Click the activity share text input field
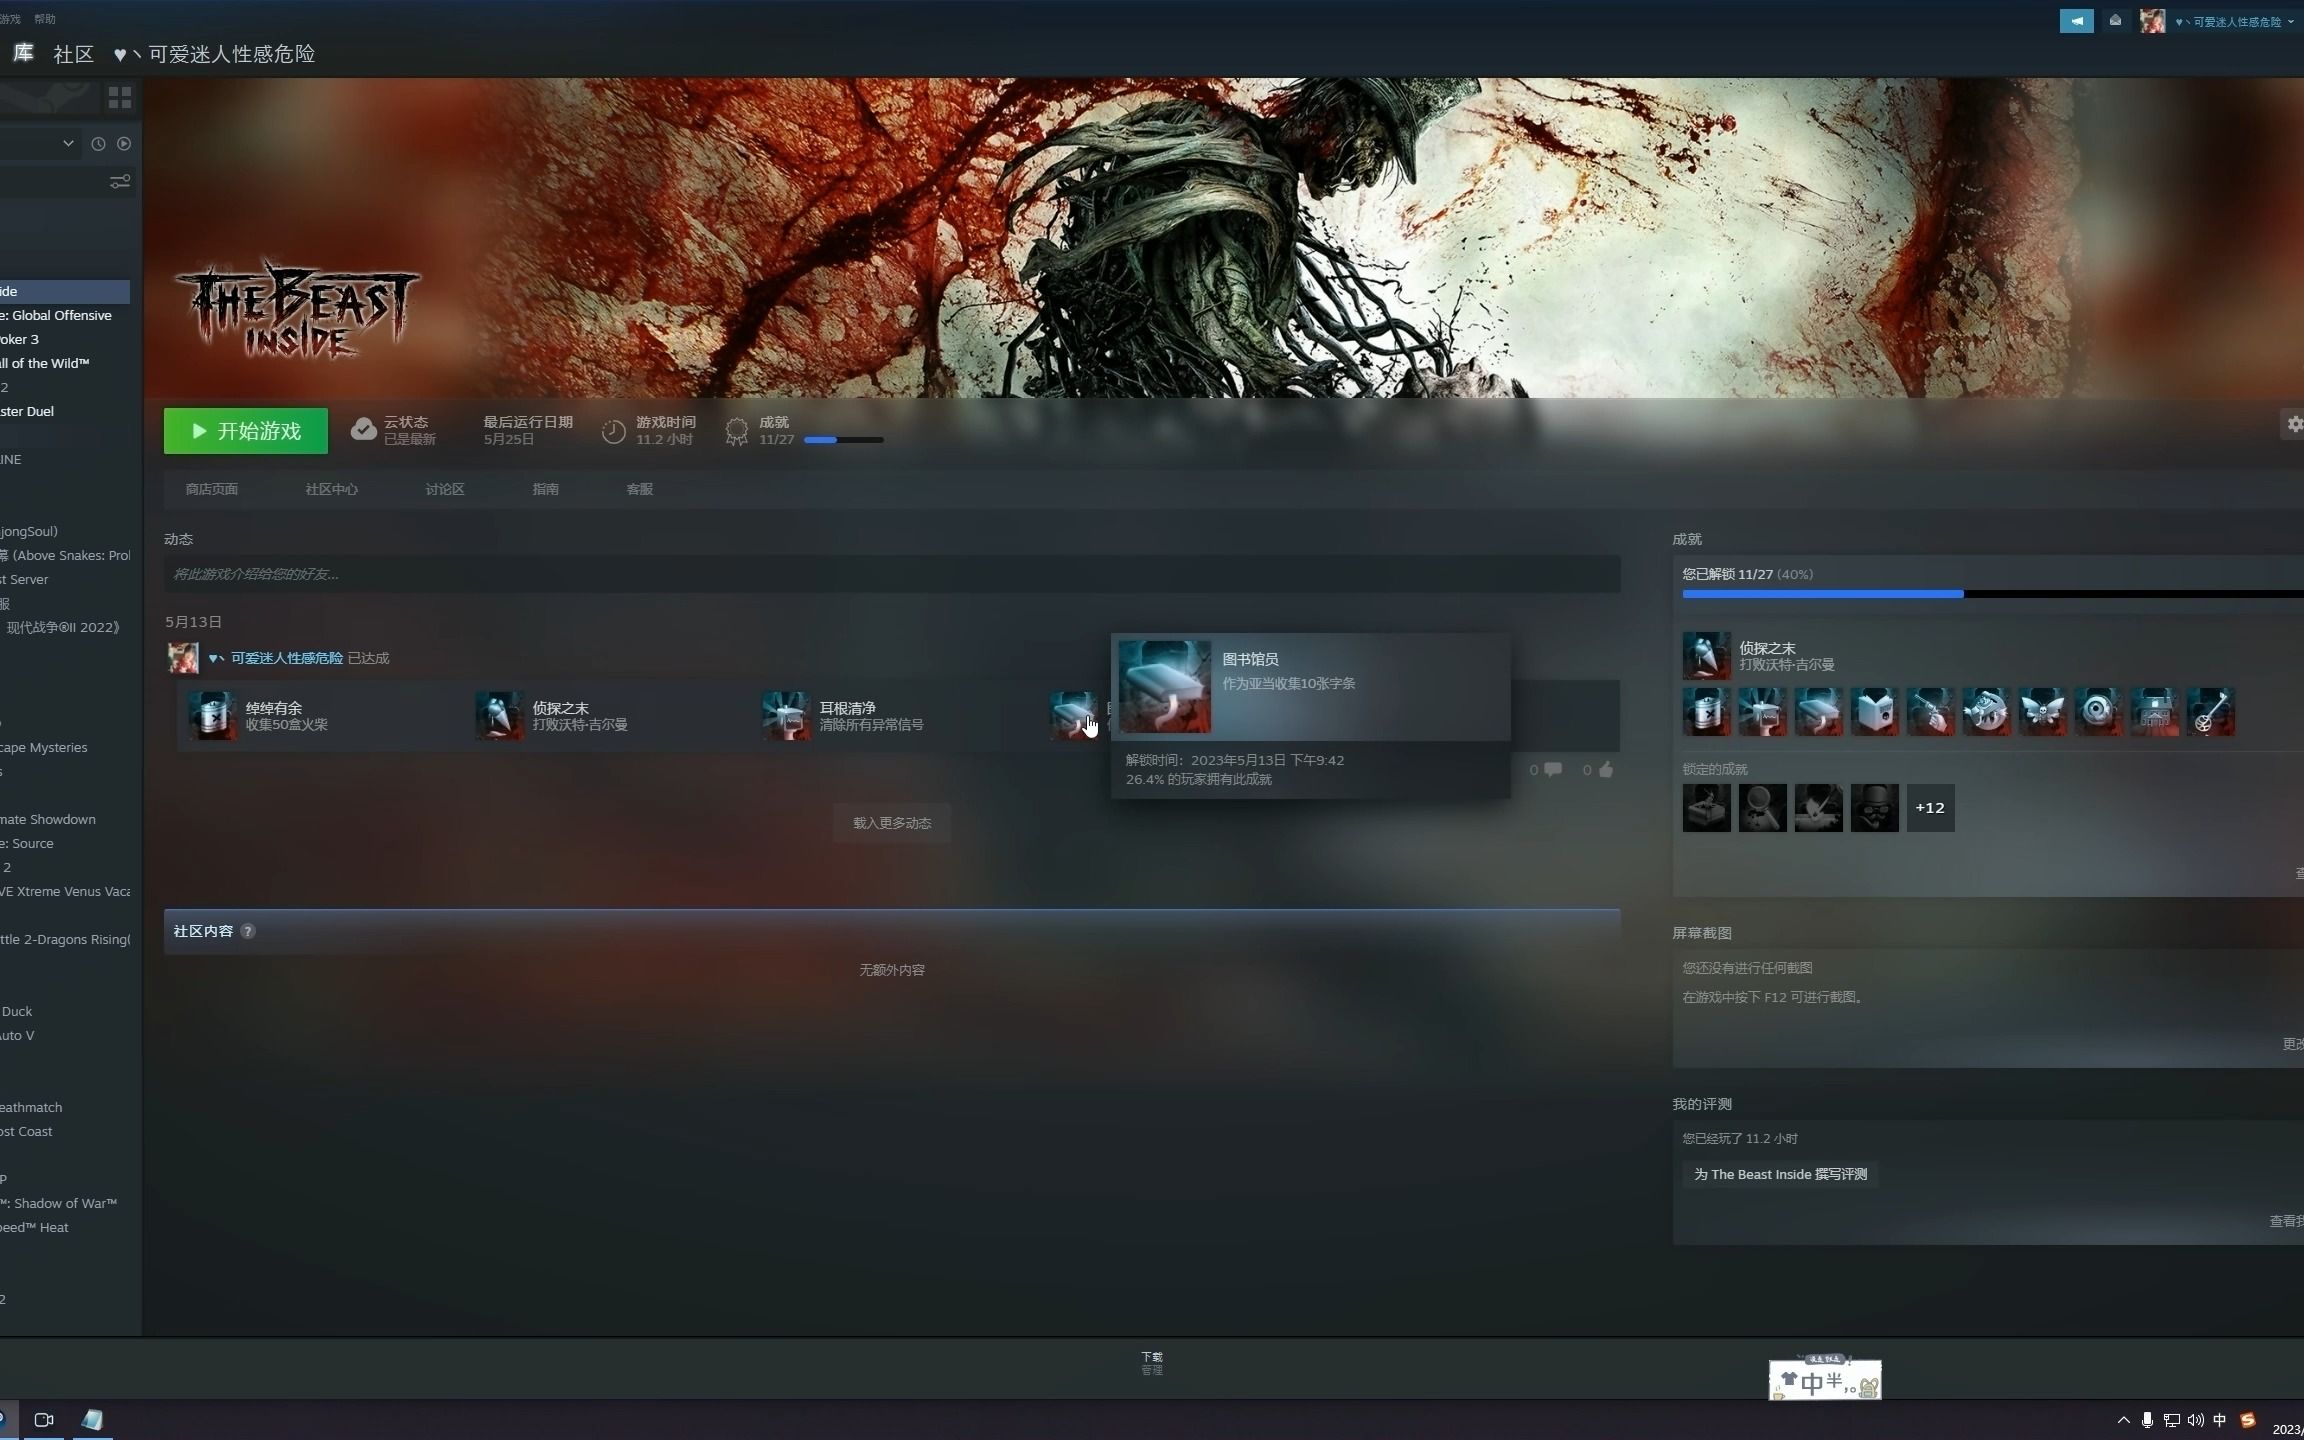The image size is (2304, 1440). [892, 574]
